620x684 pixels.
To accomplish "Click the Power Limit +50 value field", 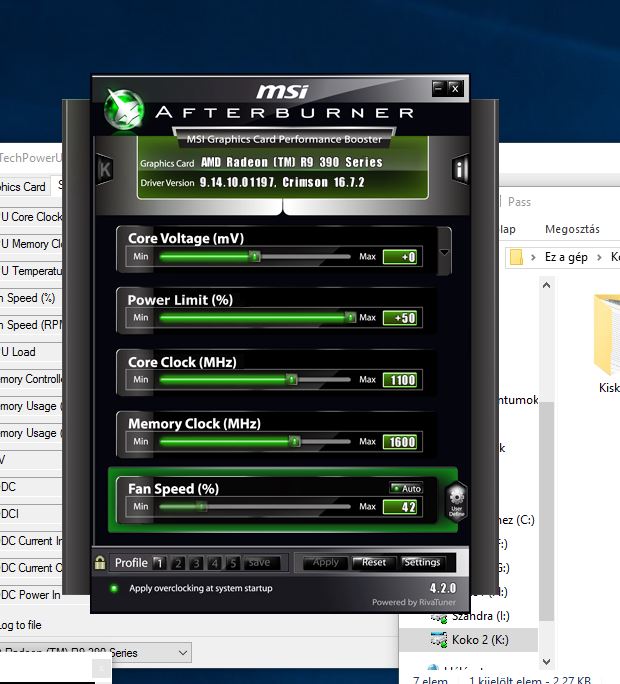I will (x=400, y=318).
